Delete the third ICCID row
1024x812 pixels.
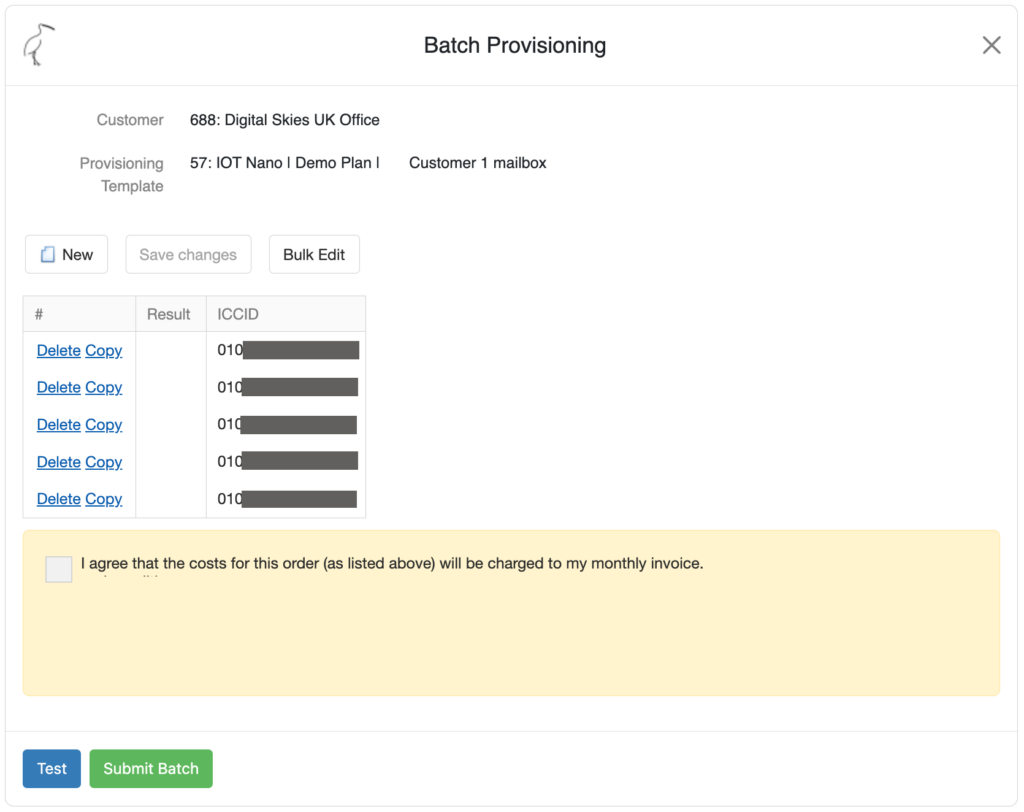point(58,425)
